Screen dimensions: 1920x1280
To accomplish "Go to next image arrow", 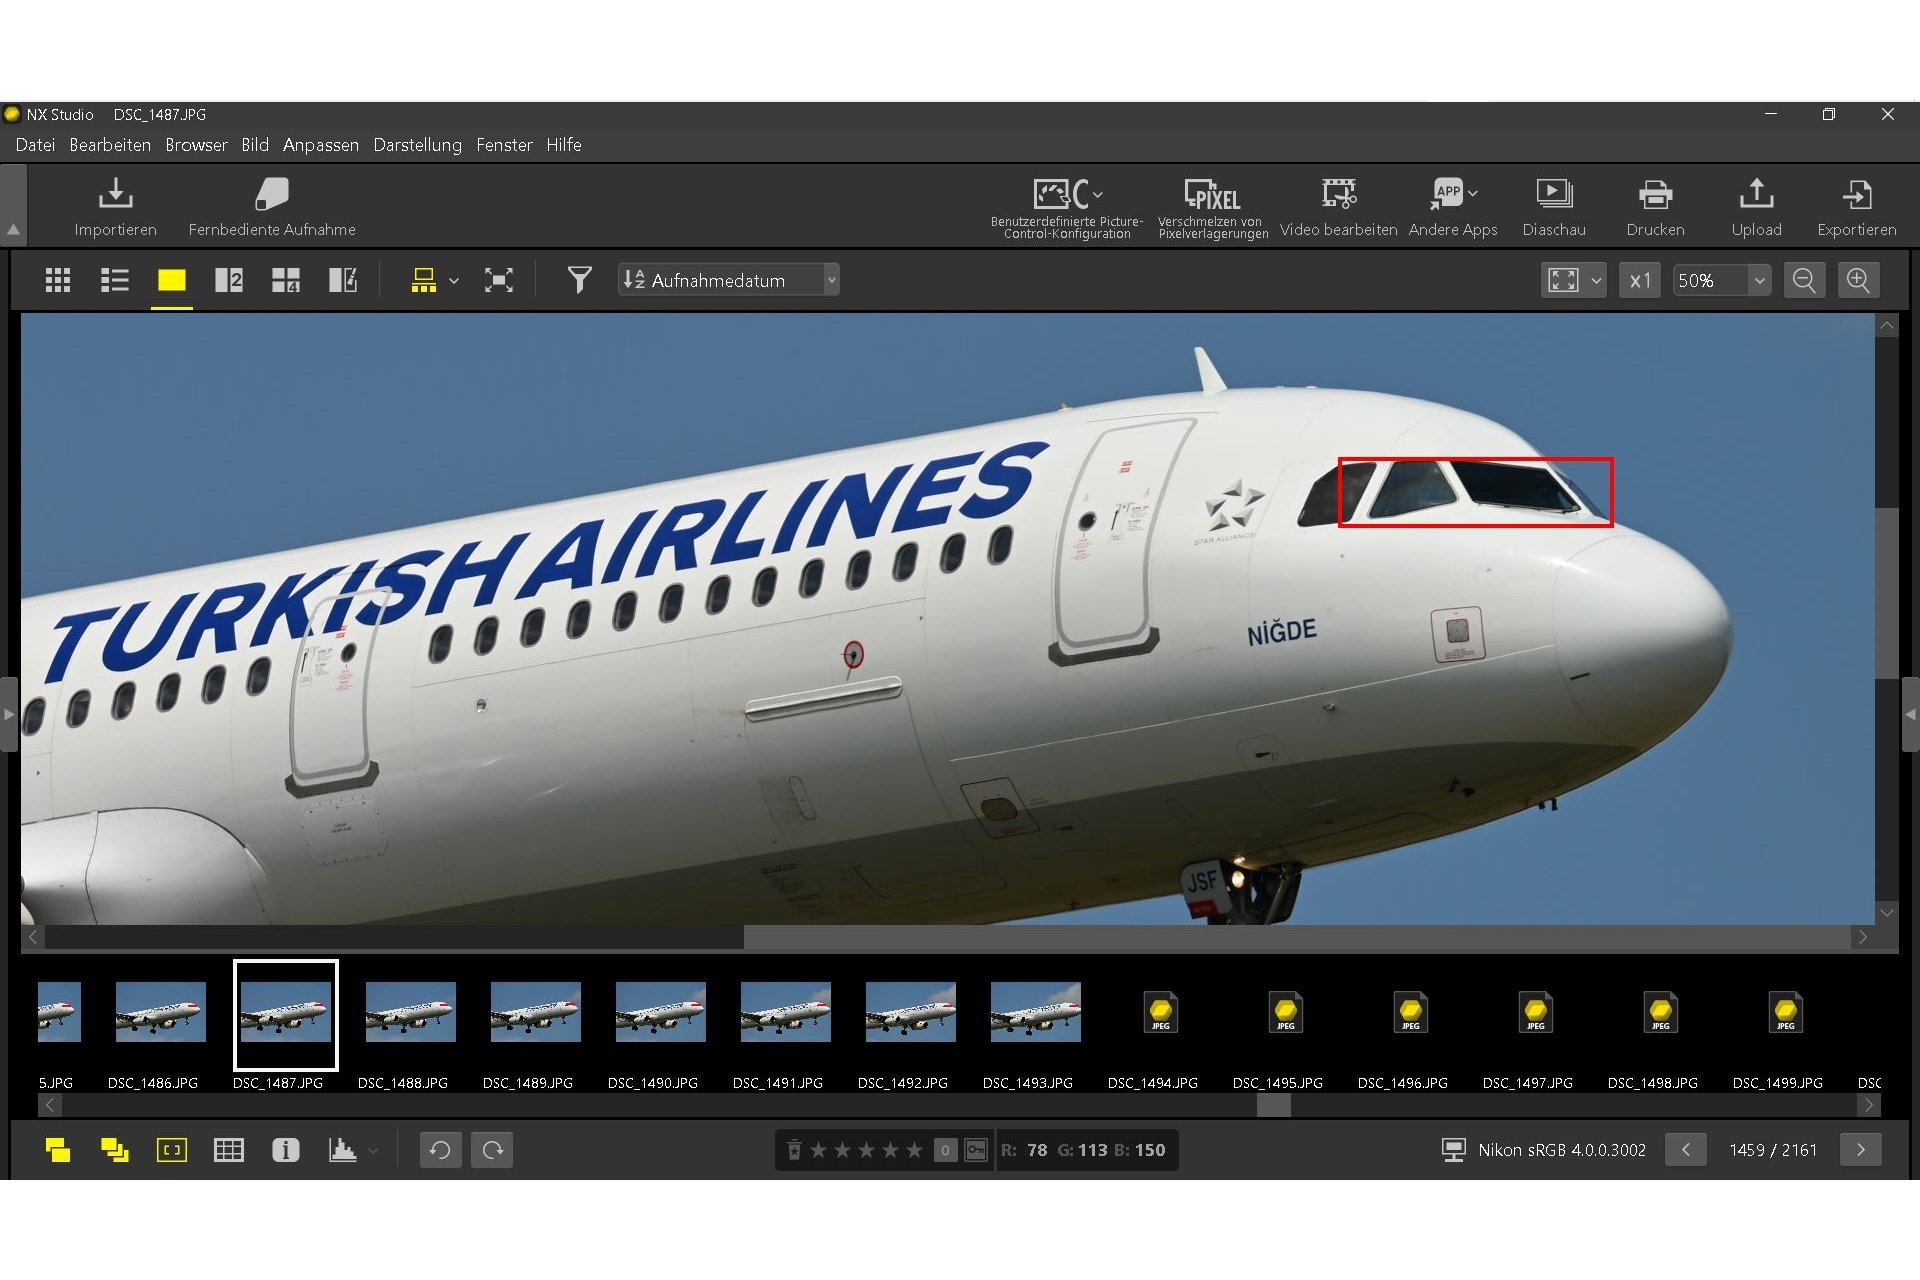I will (x=1860, y=1150).
